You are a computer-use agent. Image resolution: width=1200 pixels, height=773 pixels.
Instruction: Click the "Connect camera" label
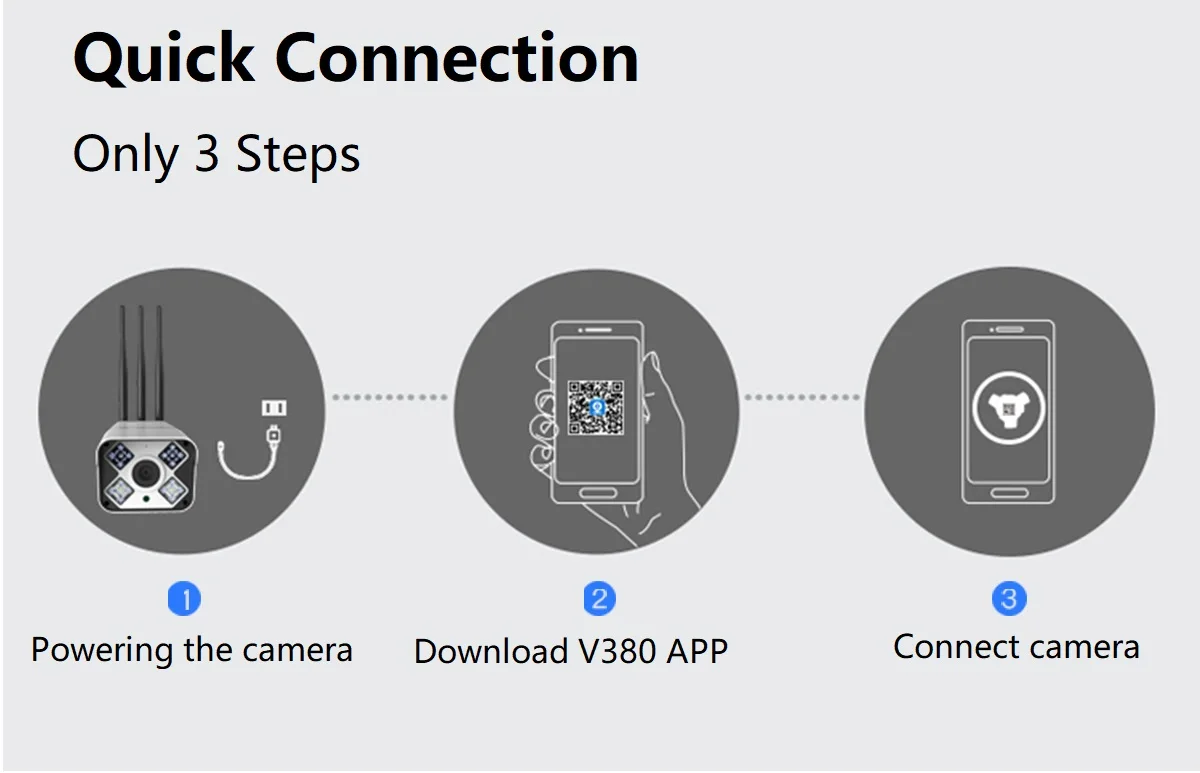[1017, 647]
